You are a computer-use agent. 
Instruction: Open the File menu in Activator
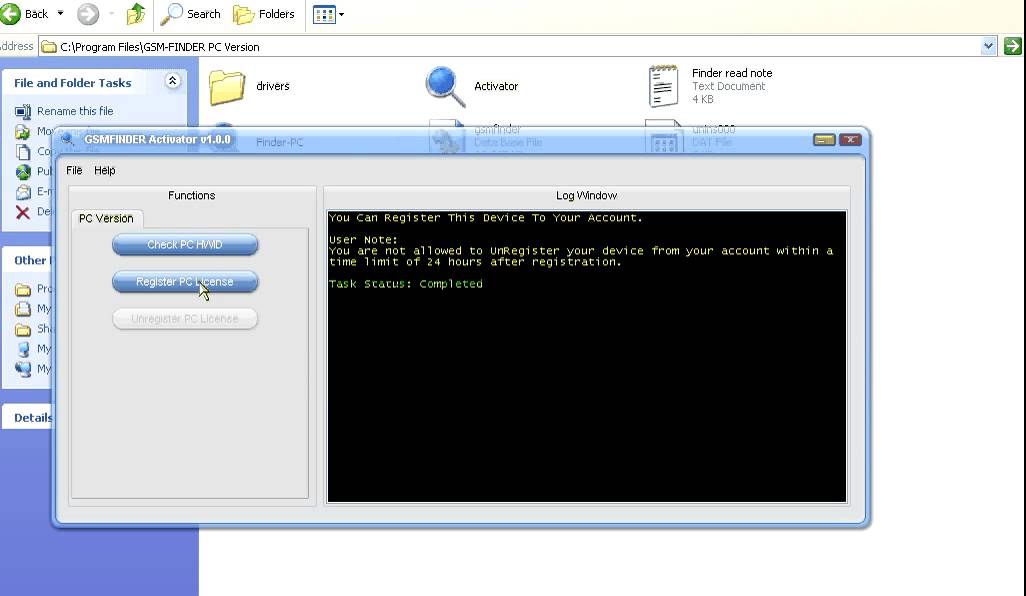click(74, 170)
